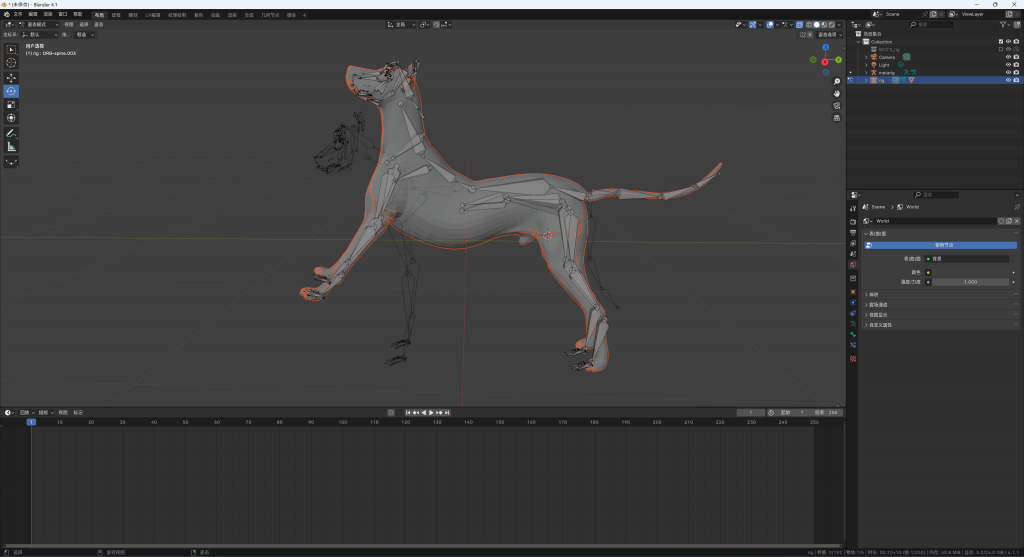Toggle visibility of the Light object
Image resolution: width=1024 pixels, height=557 pixels.
[1007, 65]
